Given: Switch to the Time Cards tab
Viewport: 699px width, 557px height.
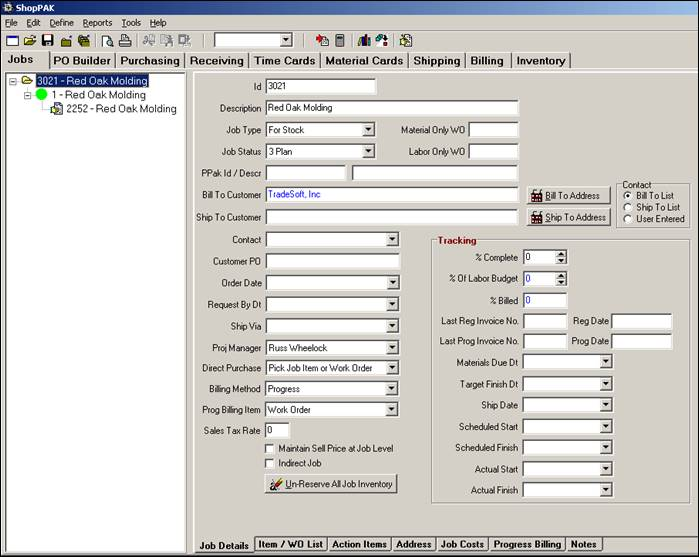Looking at the screenshot, I should click(284, 61).
